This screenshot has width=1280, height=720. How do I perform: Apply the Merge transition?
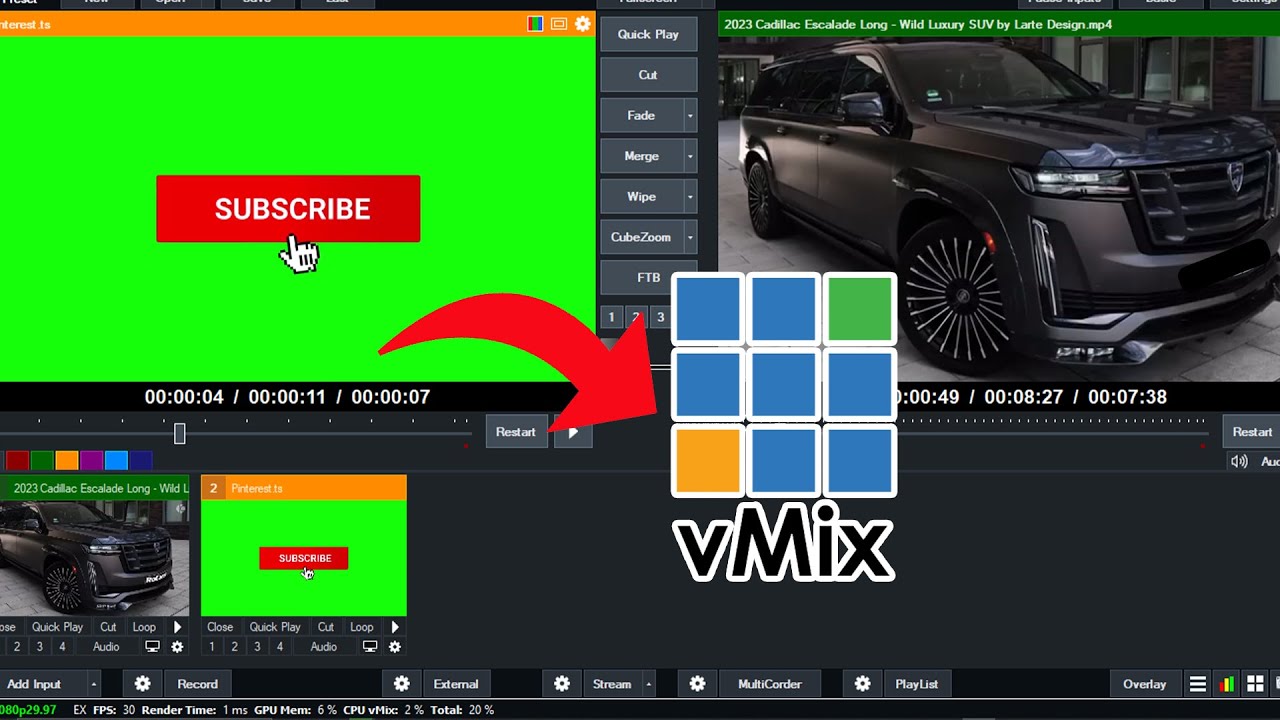[641, 156]
